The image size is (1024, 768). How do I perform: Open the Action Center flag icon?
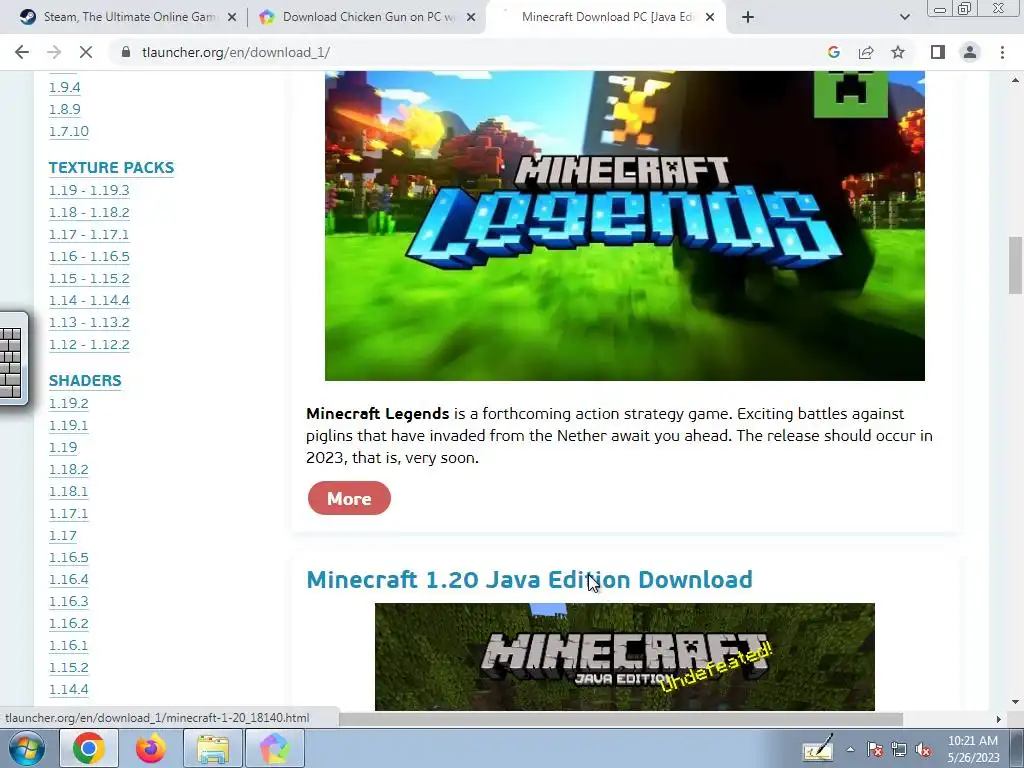[874, 749]
